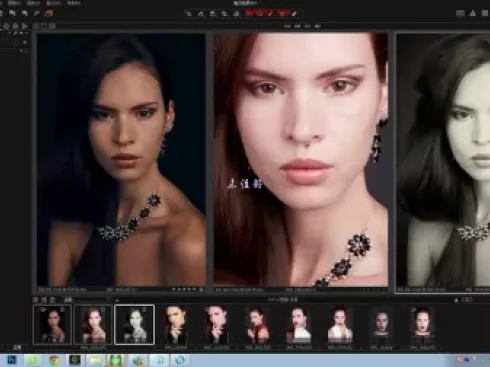Select the first cursor tool in the center toolbar

(x=189, y=14)
